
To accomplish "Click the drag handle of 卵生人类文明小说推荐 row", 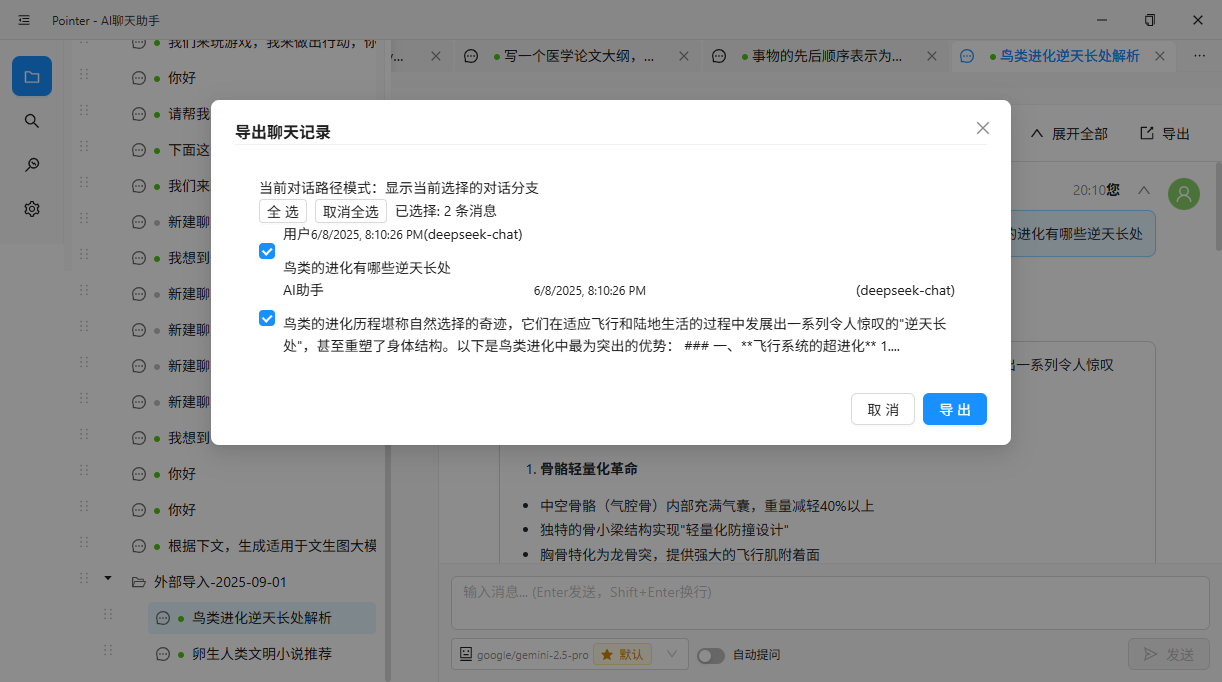I will point(107,651).
